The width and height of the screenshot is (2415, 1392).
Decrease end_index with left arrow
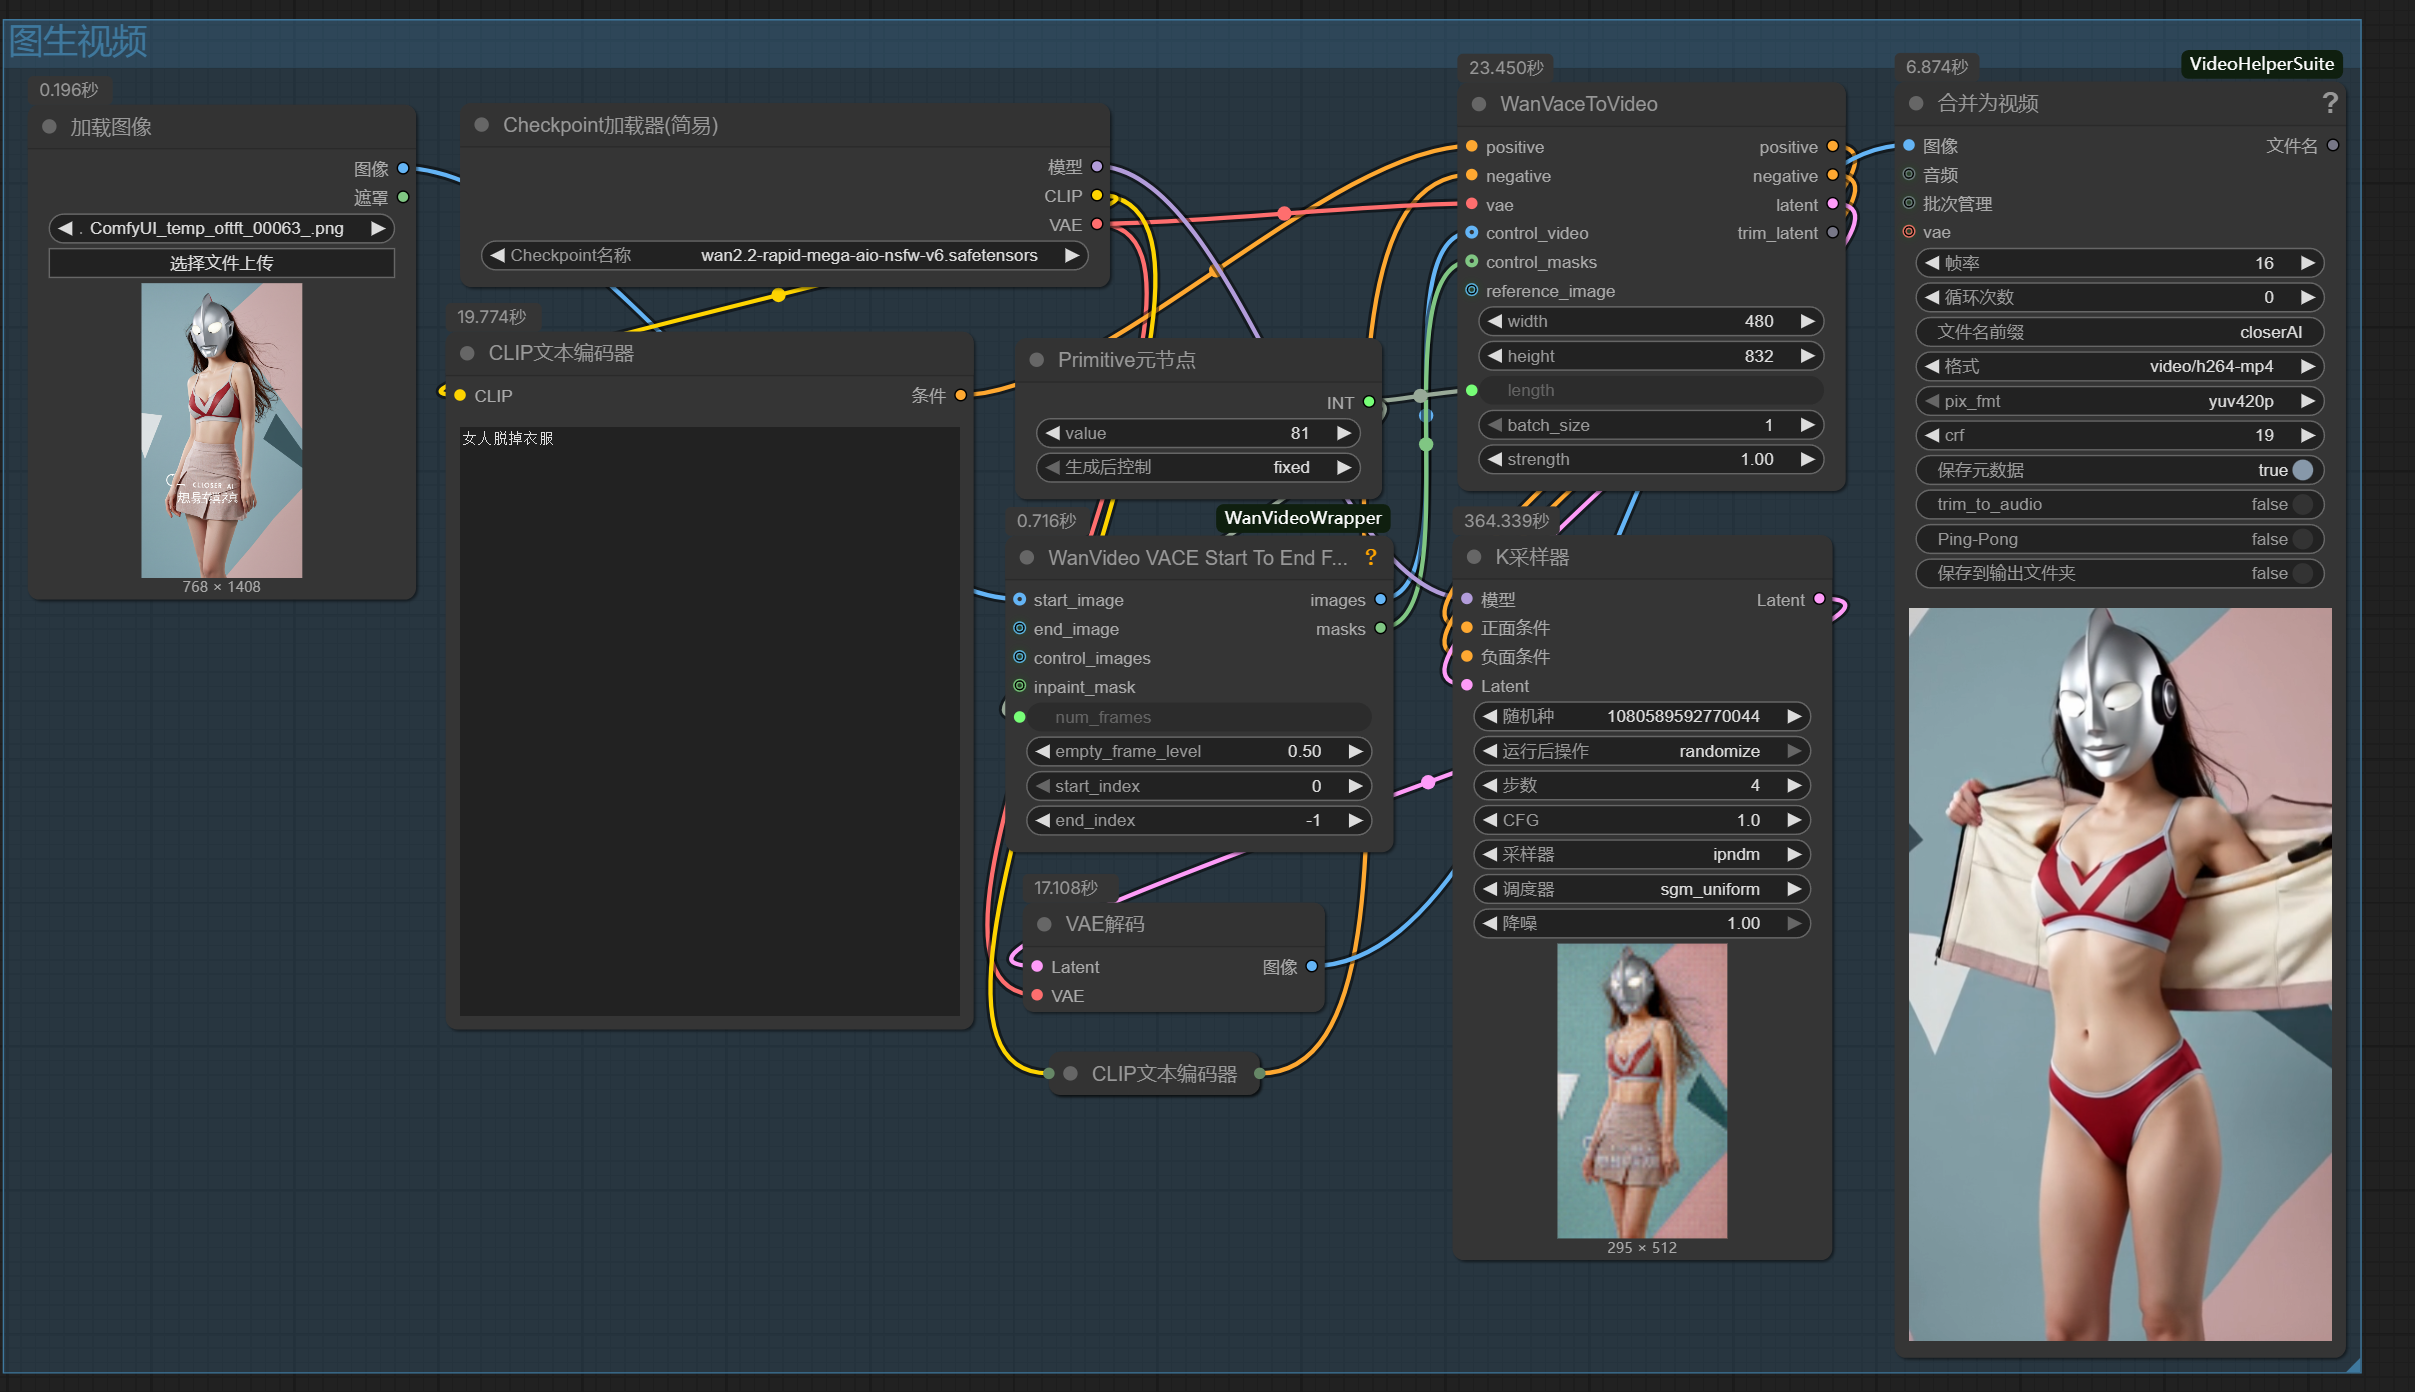[x=1043, y=820]
